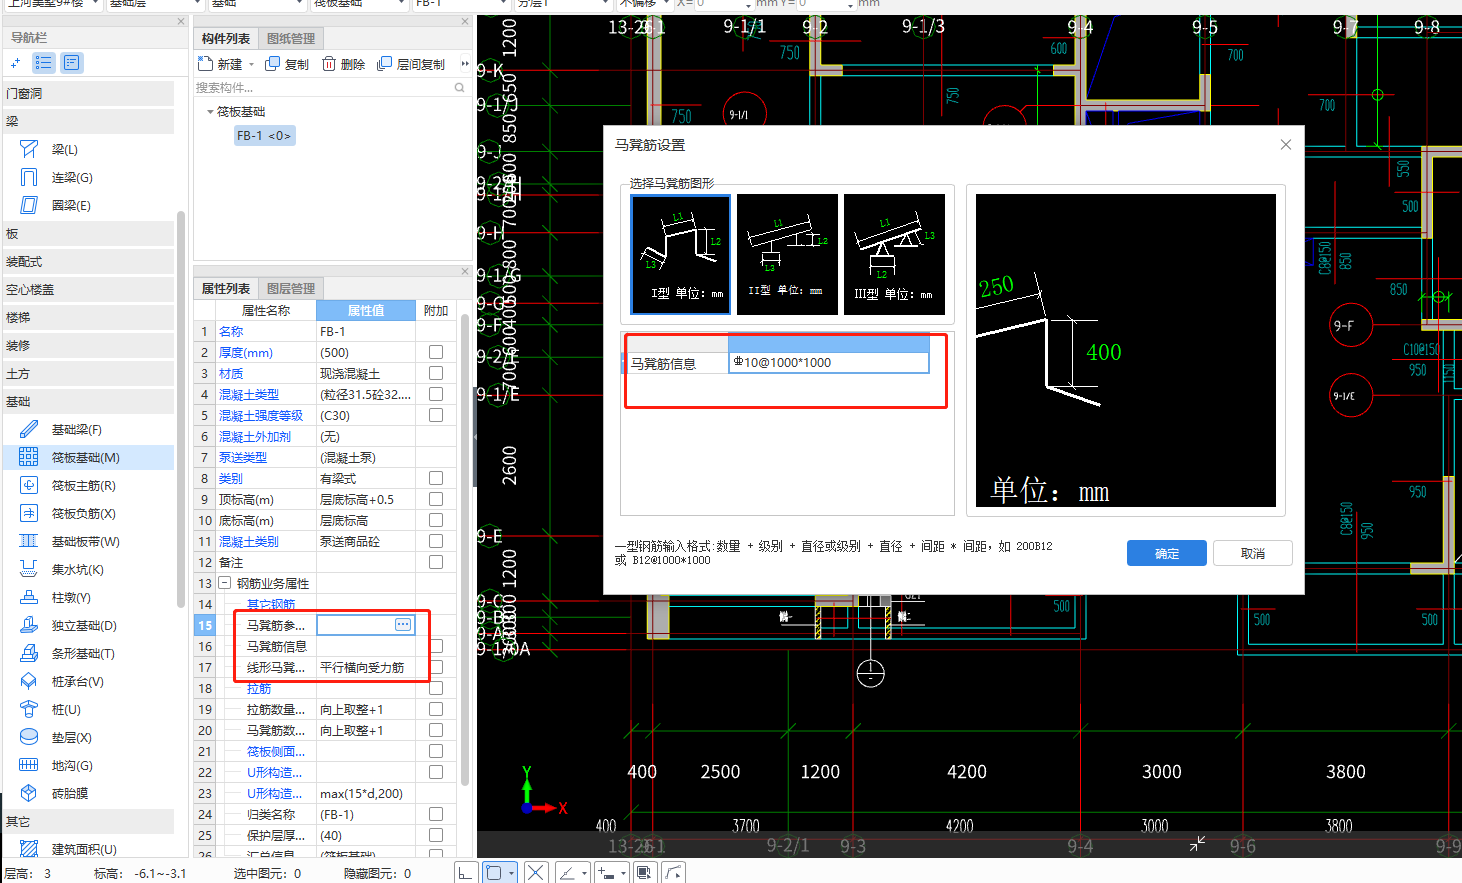Switch to the 图层管理 tab
The image size is (1462, 883).
click(x=291, y=288)
